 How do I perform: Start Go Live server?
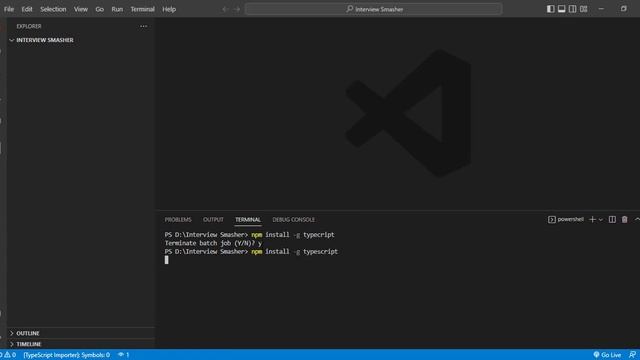point(607,355)
